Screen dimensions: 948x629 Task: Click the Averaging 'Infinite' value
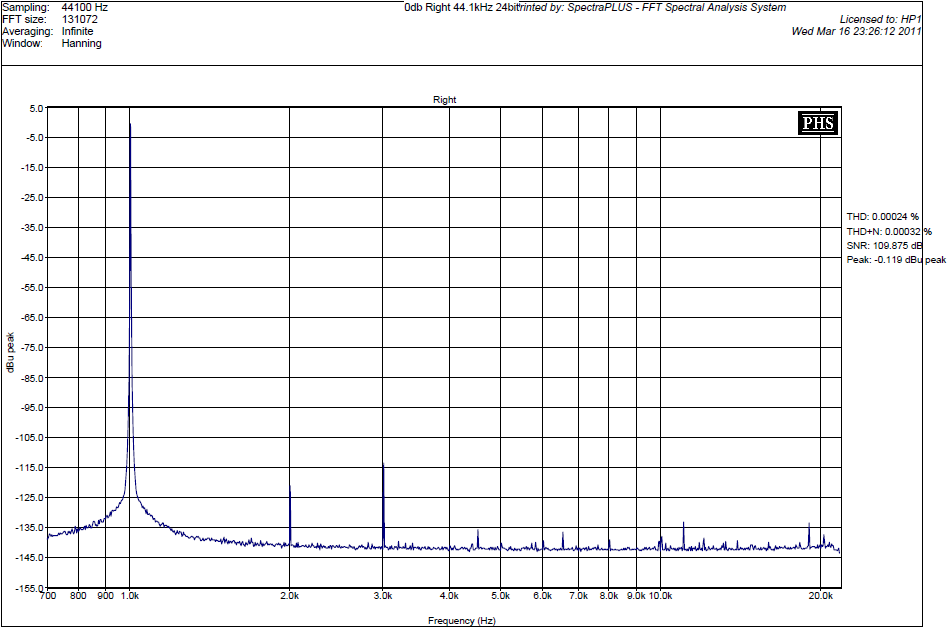point(77,31)
